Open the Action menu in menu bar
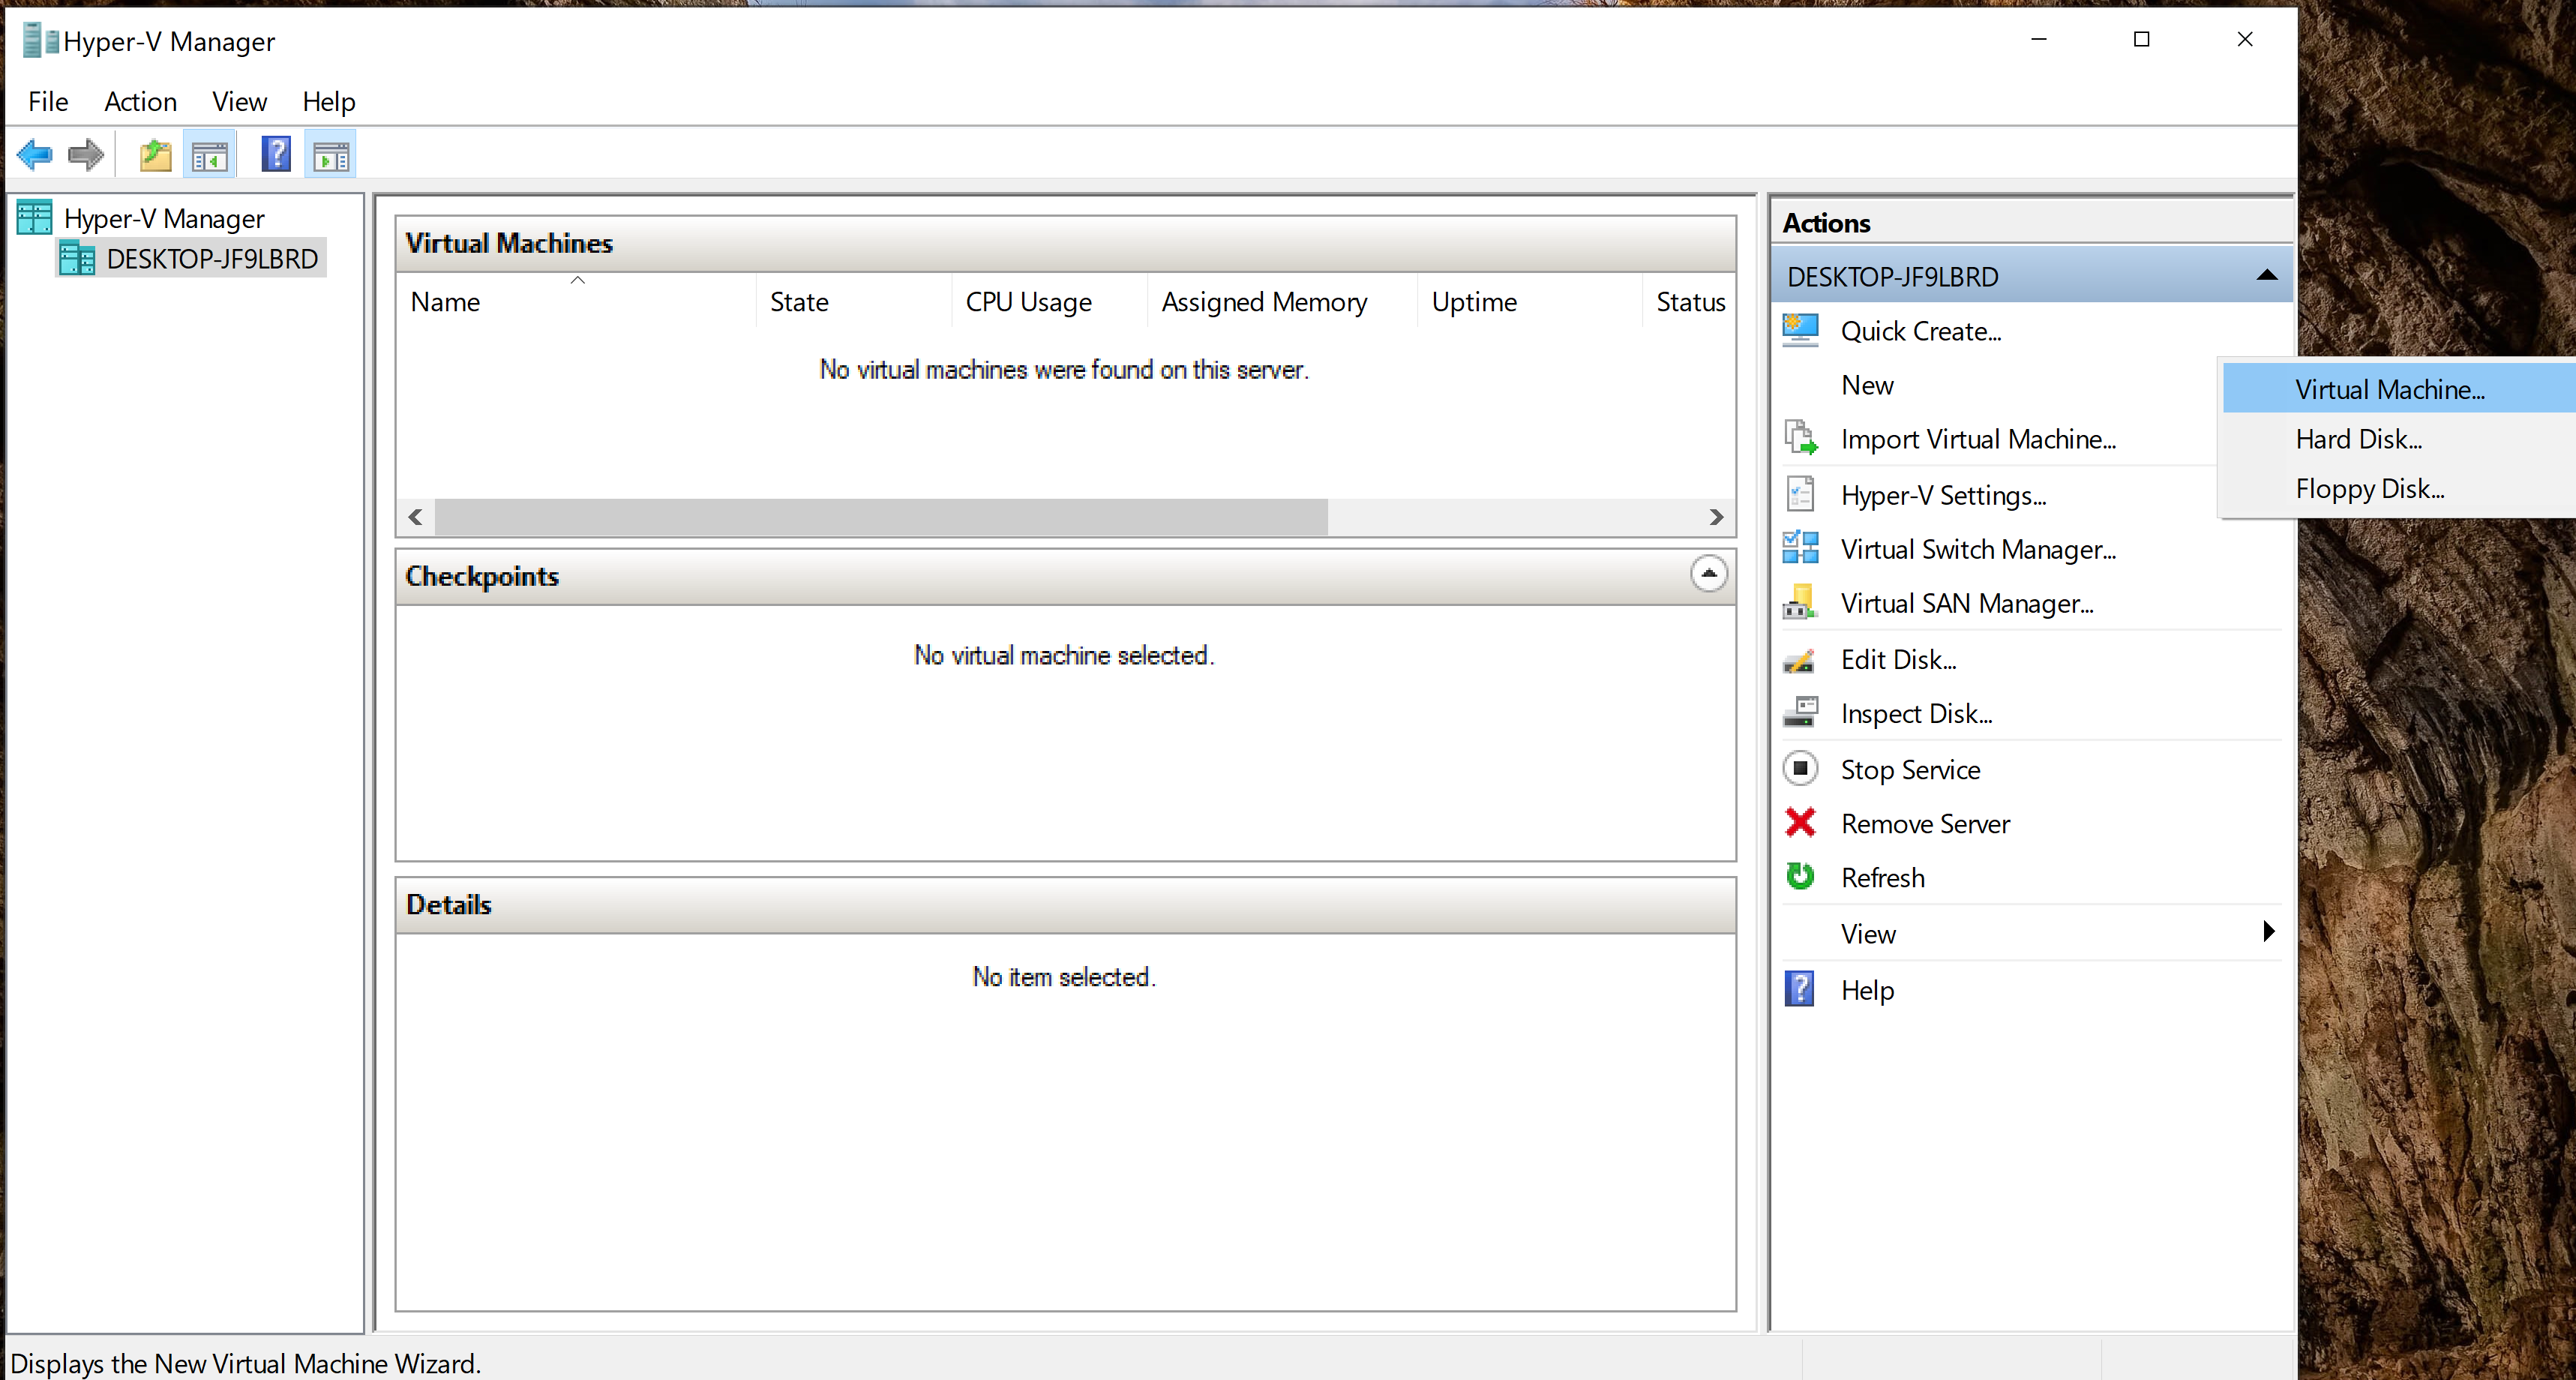Screen dimensions: 2576x1380 (140, 102)
